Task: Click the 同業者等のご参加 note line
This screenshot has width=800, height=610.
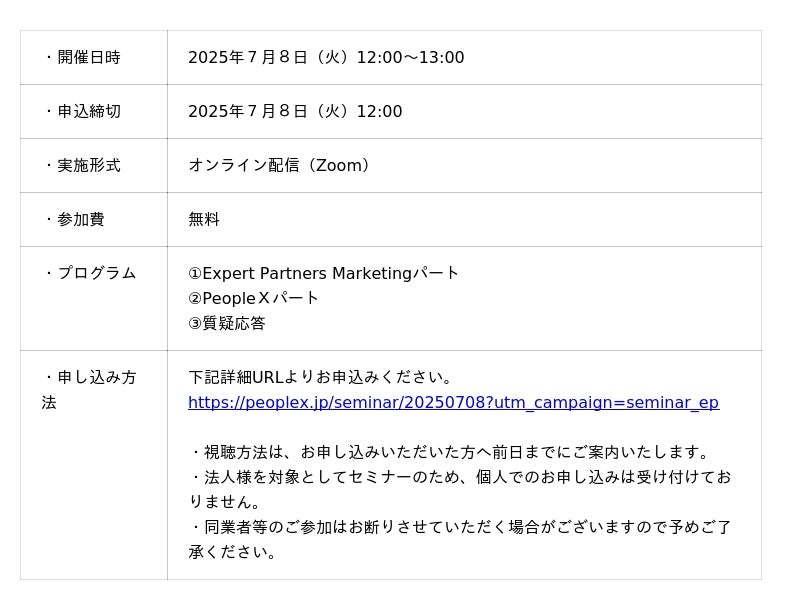Action: click(x=460, y=528)
